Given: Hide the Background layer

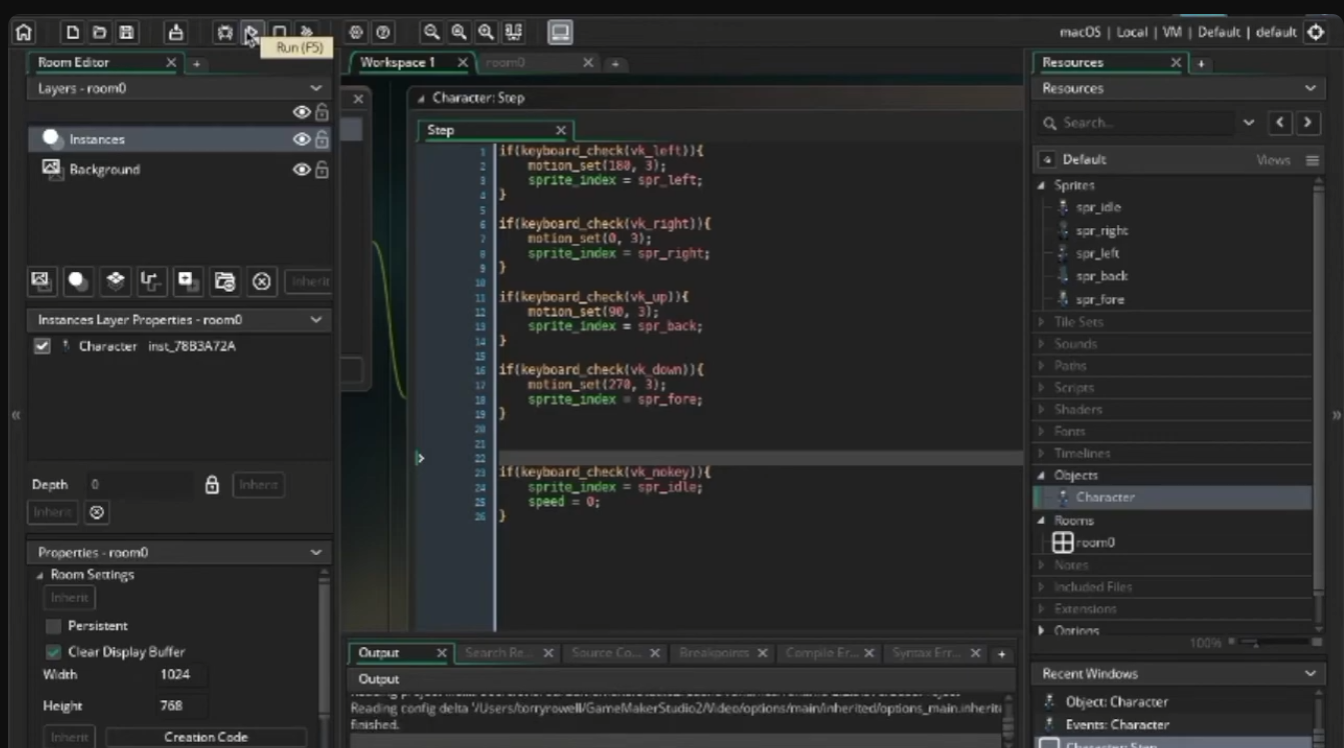Looking at the screenshot, I should [301, 169].
